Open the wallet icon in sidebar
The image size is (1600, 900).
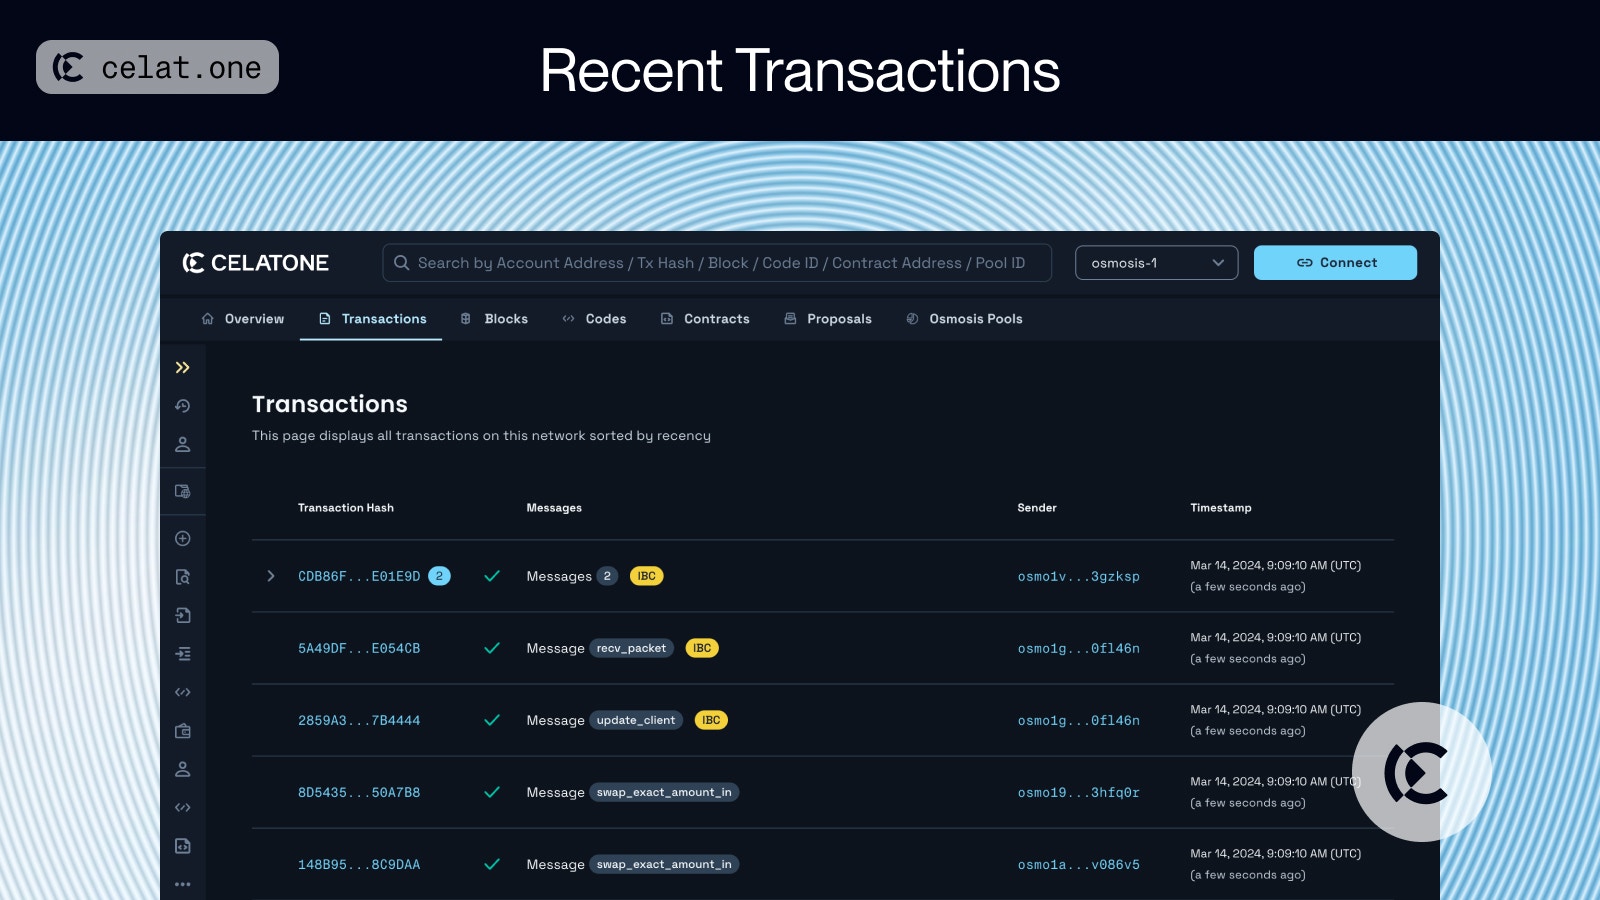pos(182,731)
